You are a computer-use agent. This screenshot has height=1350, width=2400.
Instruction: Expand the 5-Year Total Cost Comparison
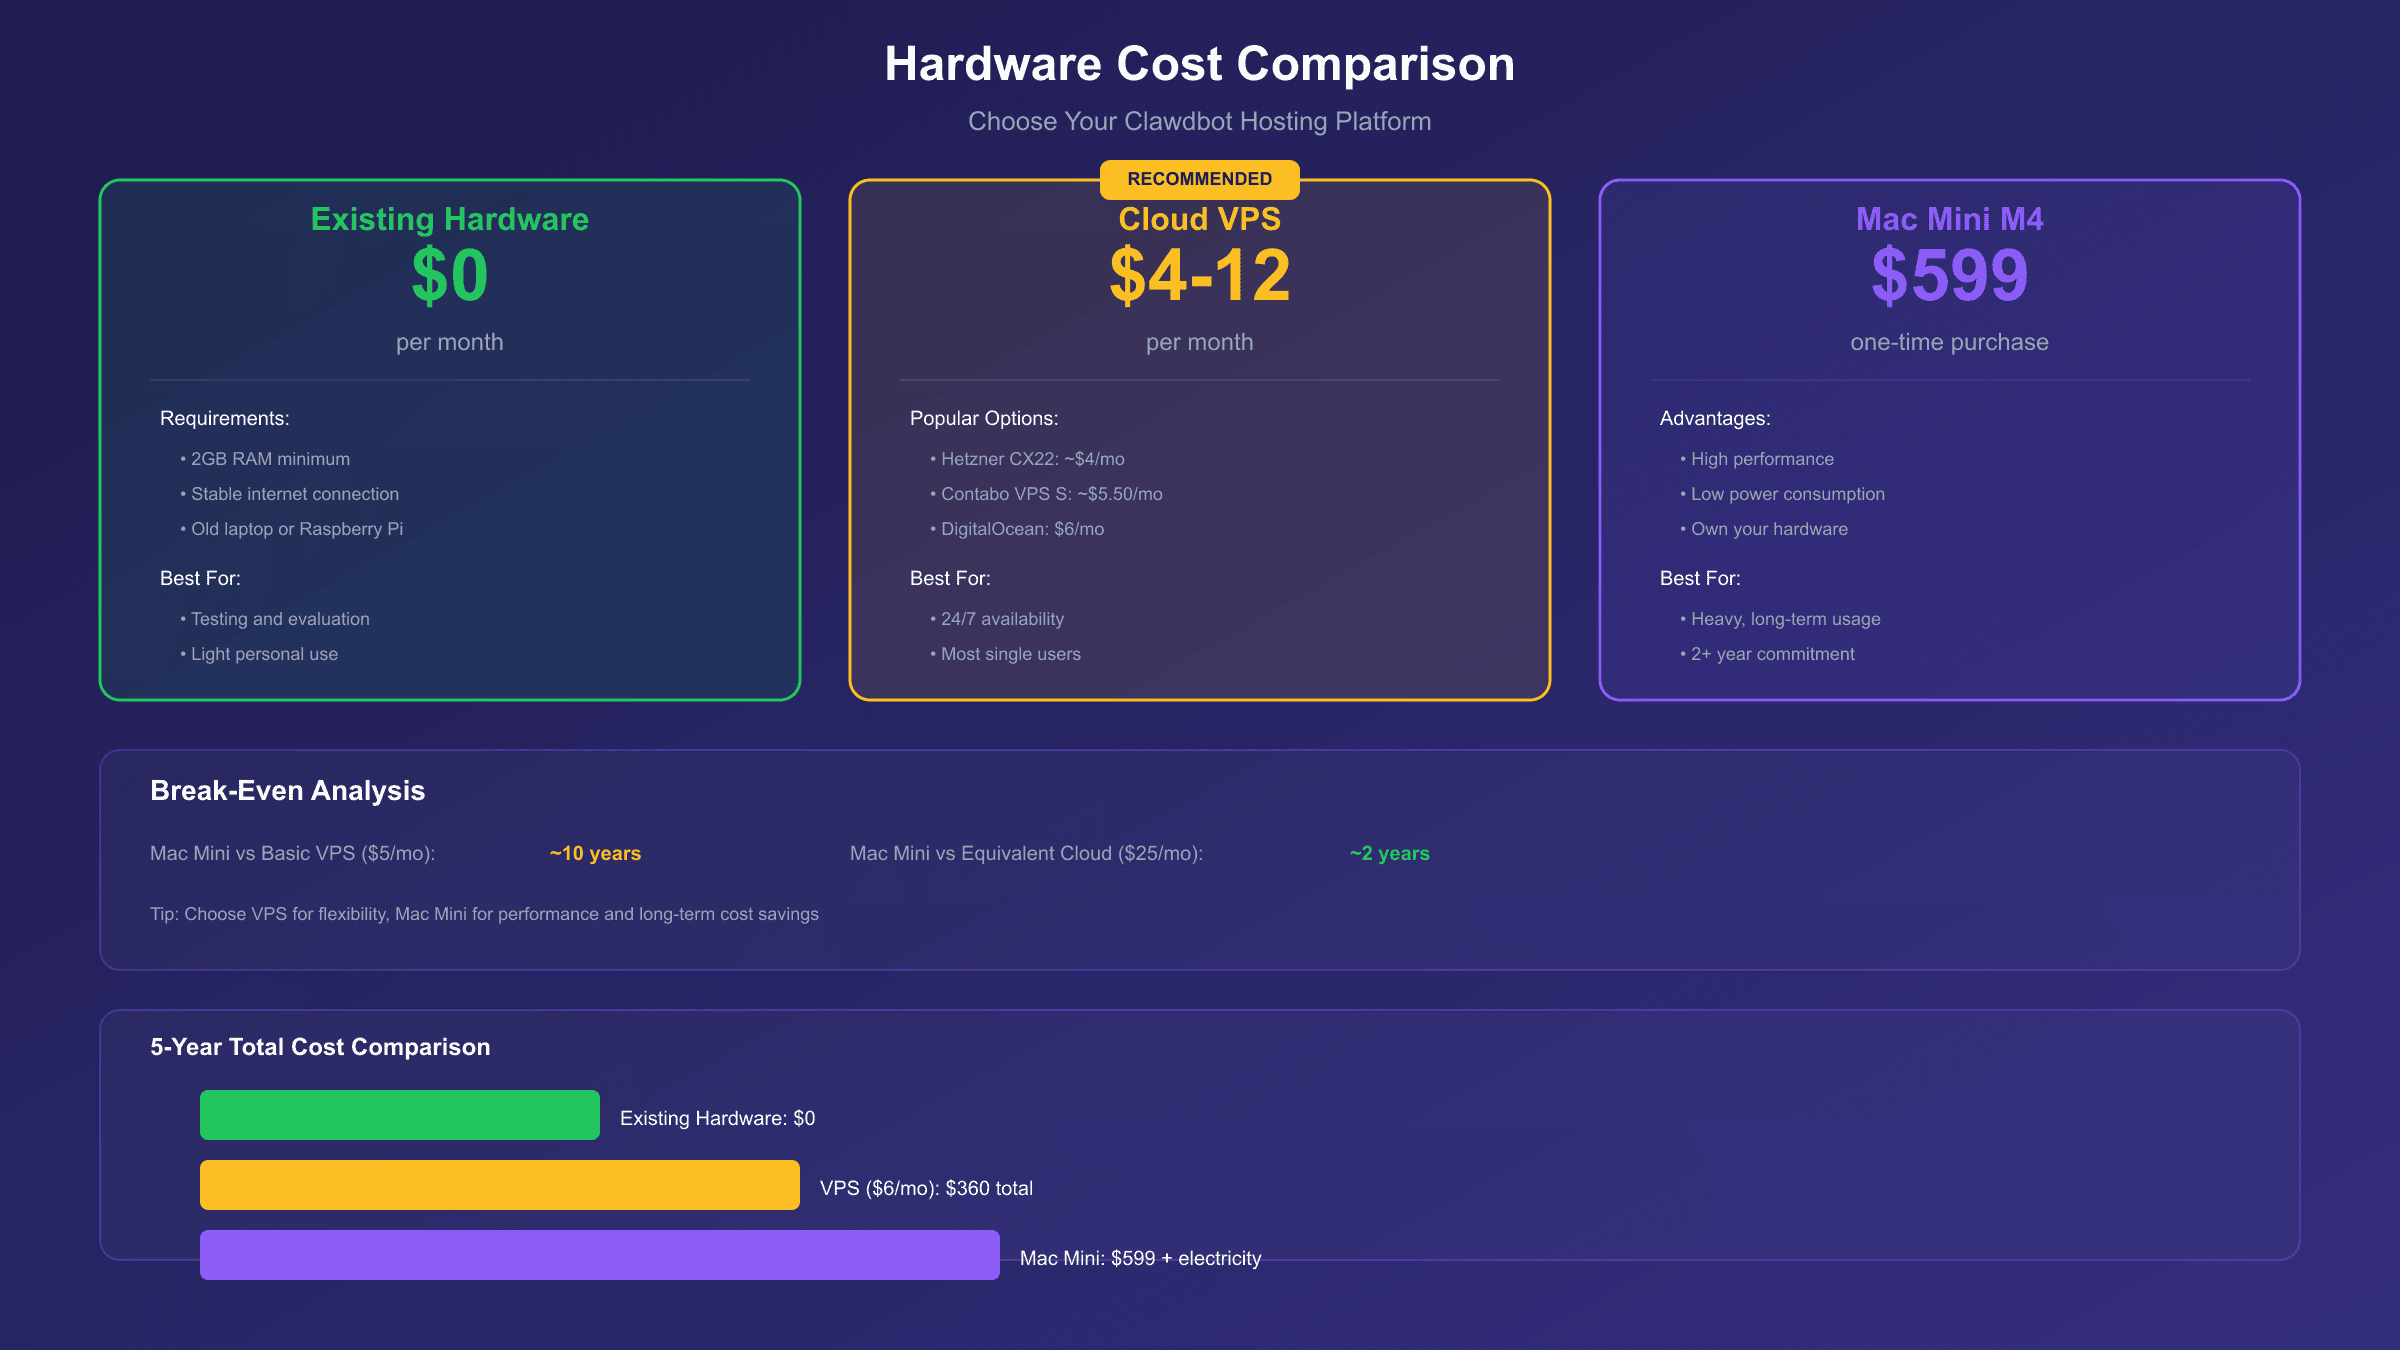pyautogui.click(x=319, y=1047)
